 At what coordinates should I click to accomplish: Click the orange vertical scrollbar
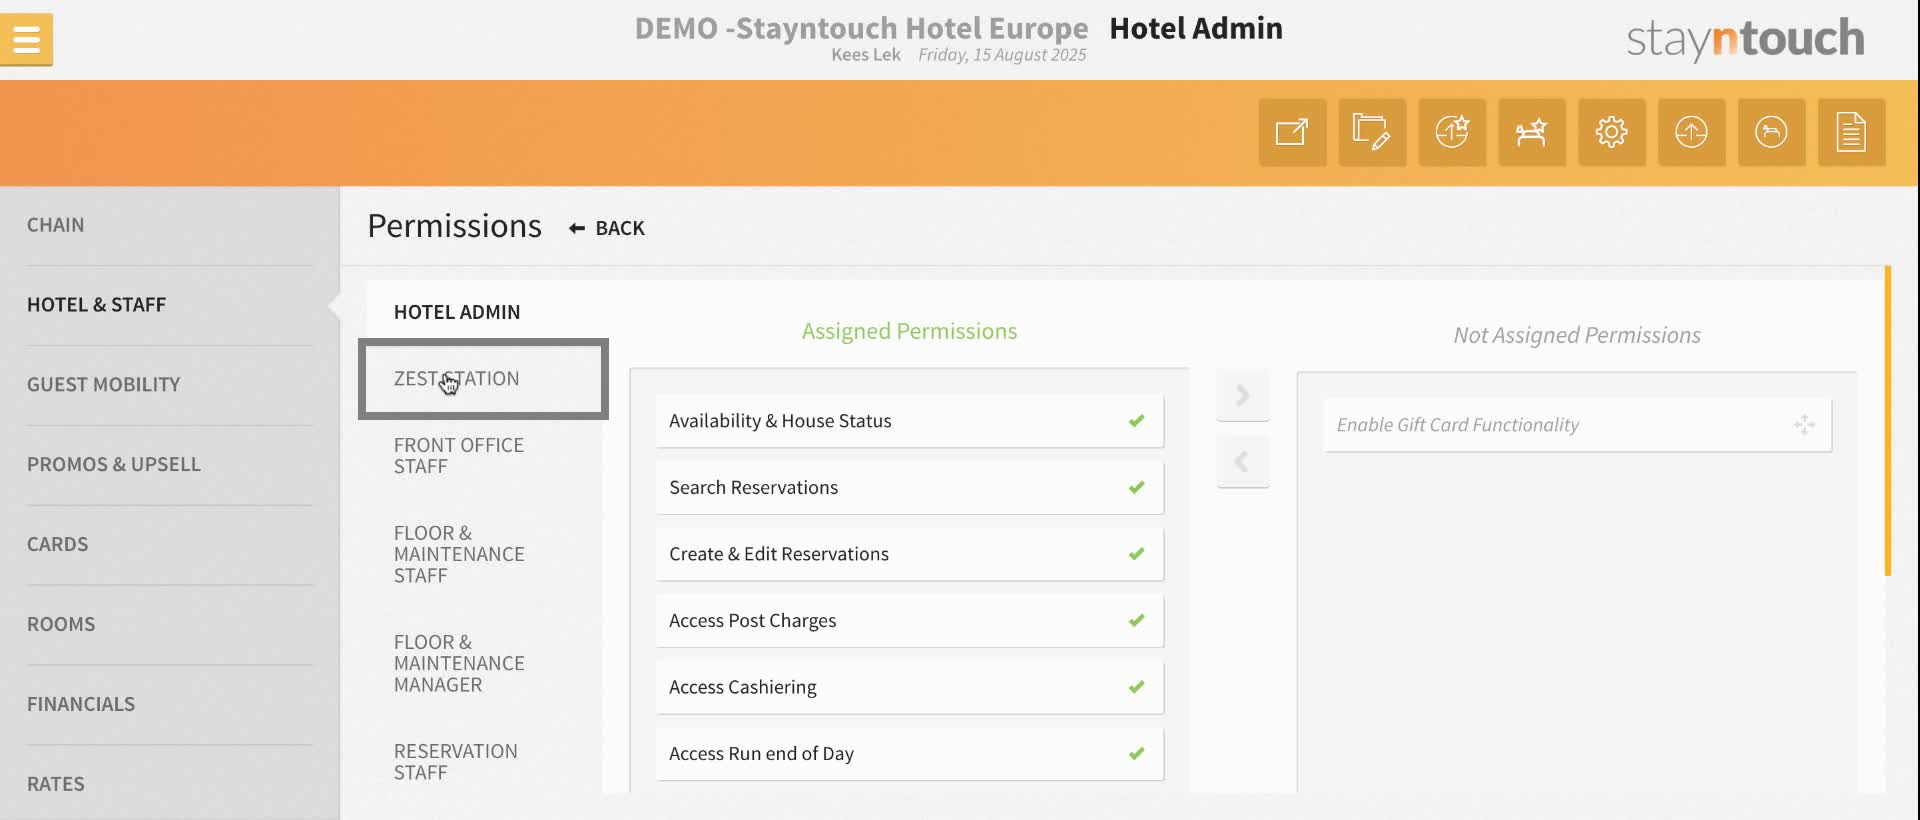click(x=1888, y=421)
